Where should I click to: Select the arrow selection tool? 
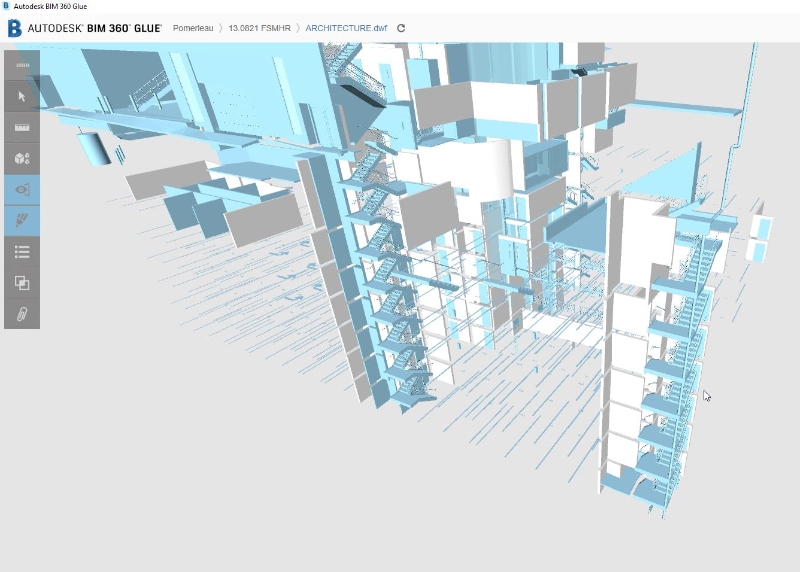pyautogui.click(x=22, y=96)
